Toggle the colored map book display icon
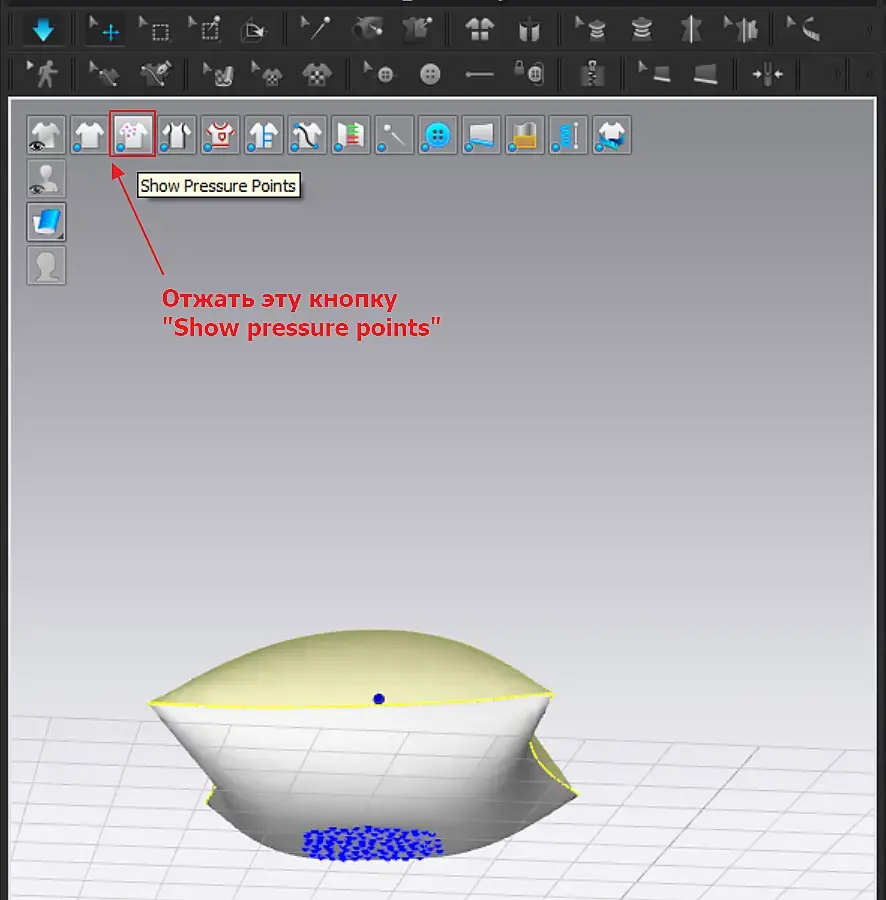The image size is (886, 900). click(351, 135)
